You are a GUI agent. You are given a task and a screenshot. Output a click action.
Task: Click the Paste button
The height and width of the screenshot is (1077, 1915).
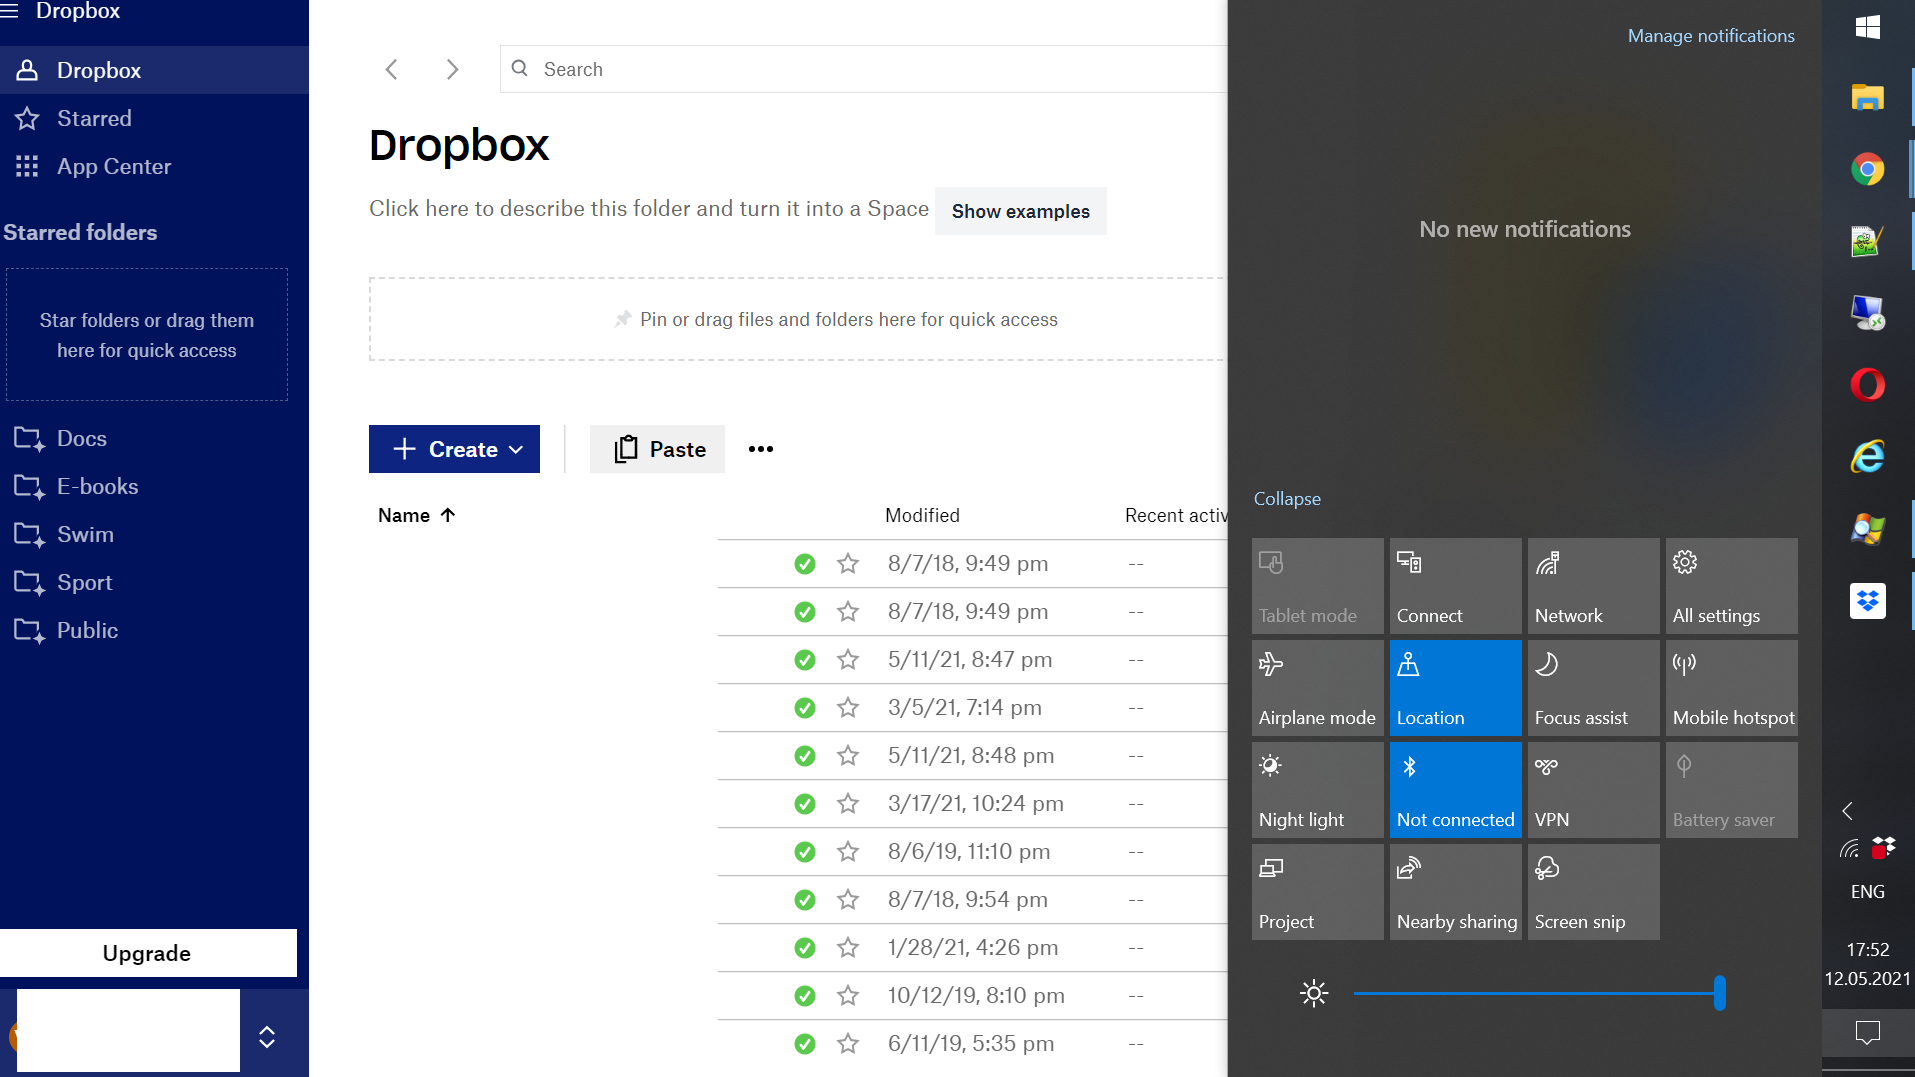point(657,449)
